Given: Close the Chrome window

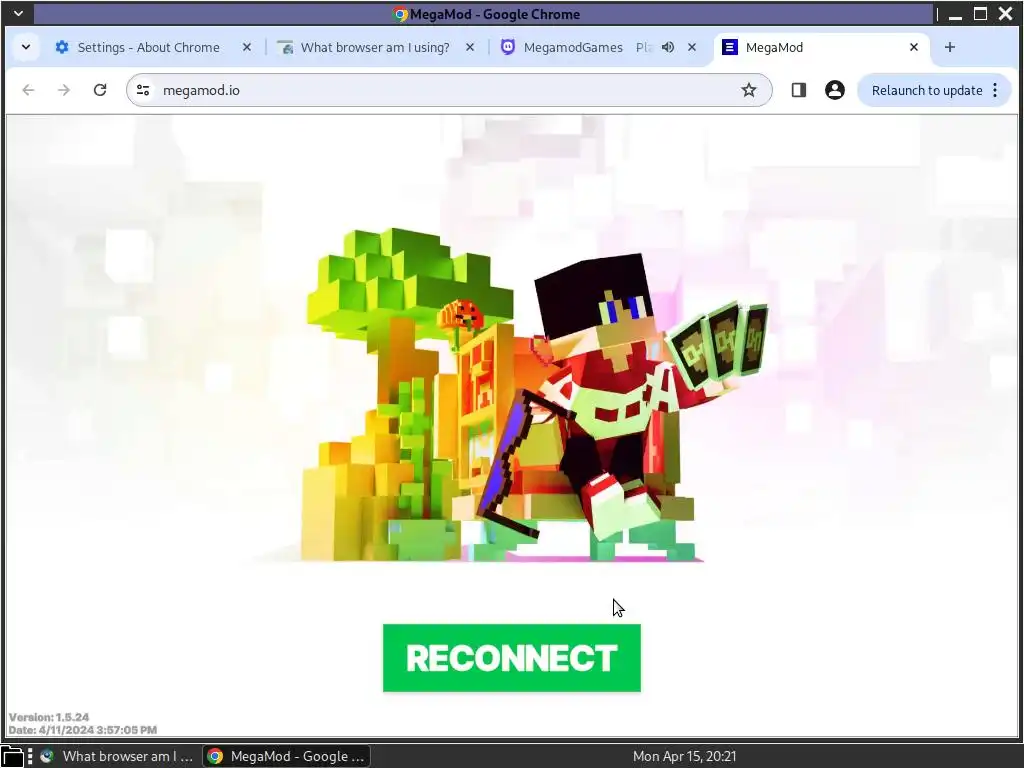Looking at the screenshot, I should coord(1006,14).
